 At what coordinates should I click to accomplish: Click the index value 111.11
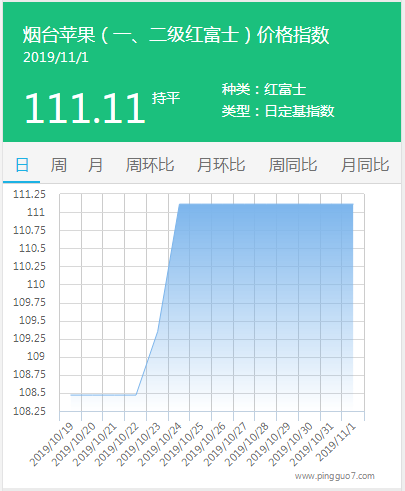[85, 108]
